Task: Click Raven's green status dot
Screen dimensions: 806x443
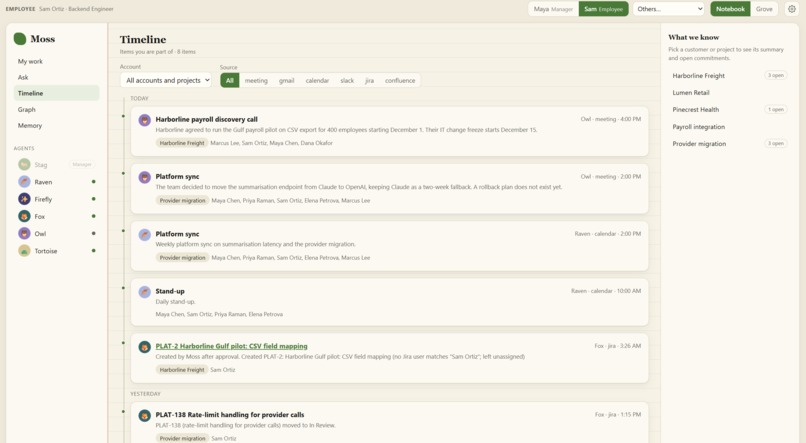Action: pos(94,181)
